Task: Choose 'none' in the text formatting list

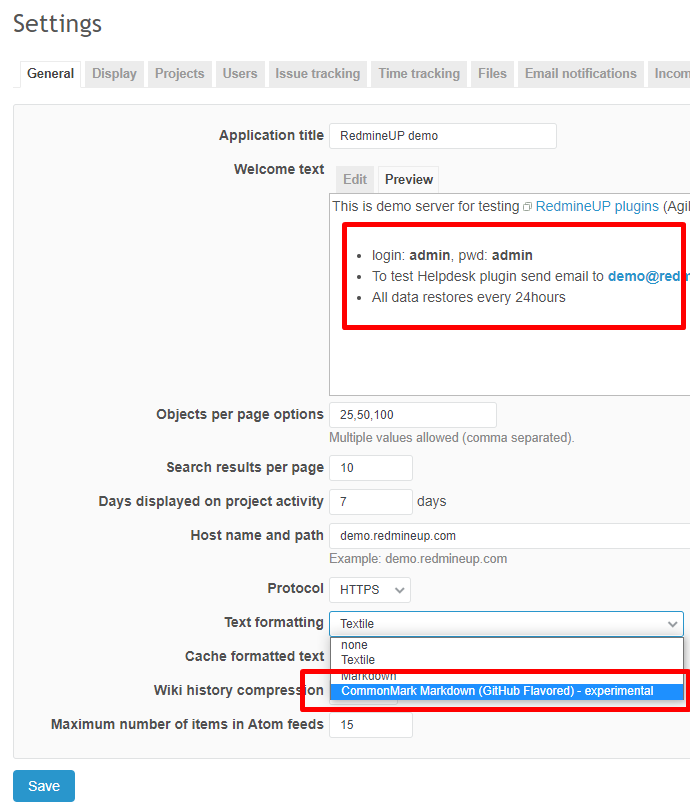Action: [354, 645]
